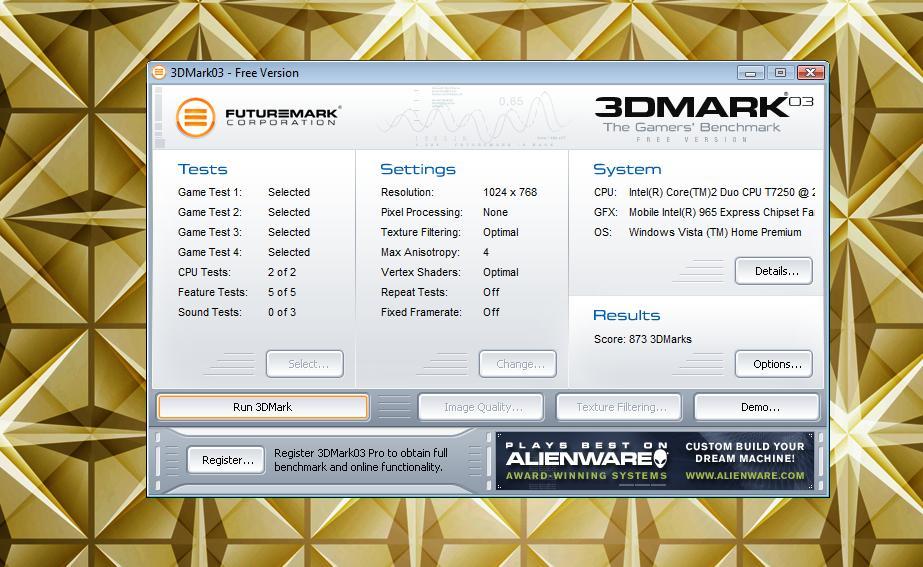The height and width of the screenshot is (567, 923).
Task: Open the Change settings dialog
Action: click(x=518, y=364)
